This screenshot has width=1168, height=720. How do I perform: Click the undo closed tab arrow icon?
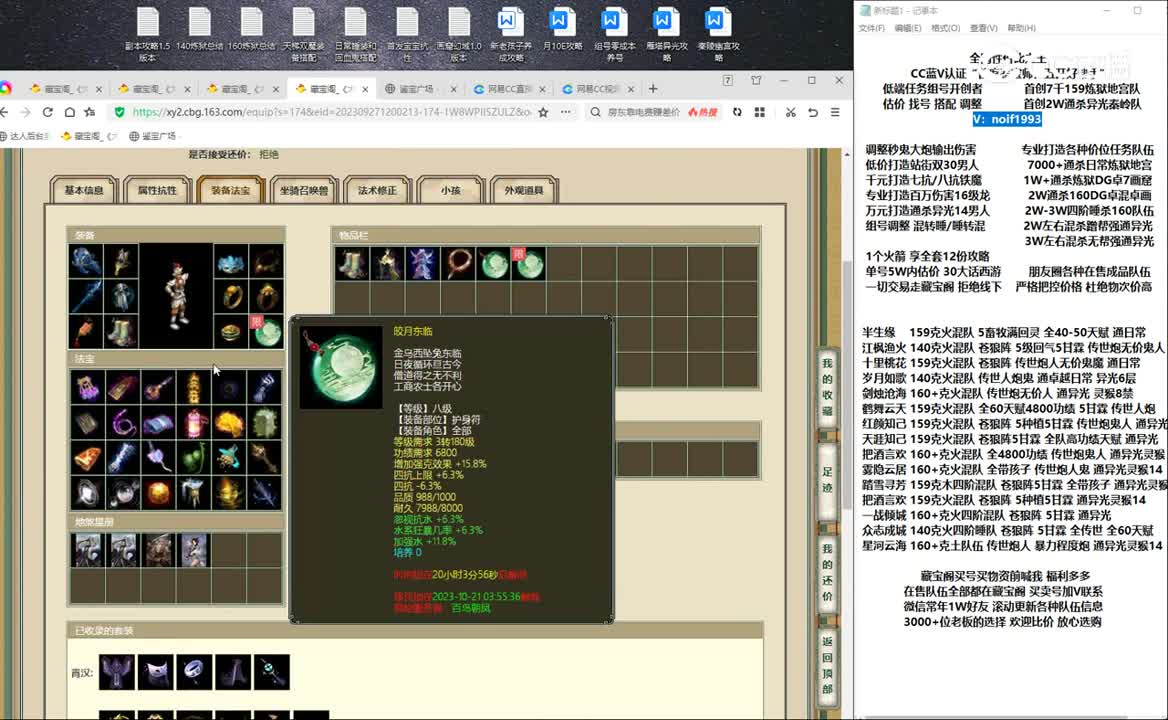813,112
